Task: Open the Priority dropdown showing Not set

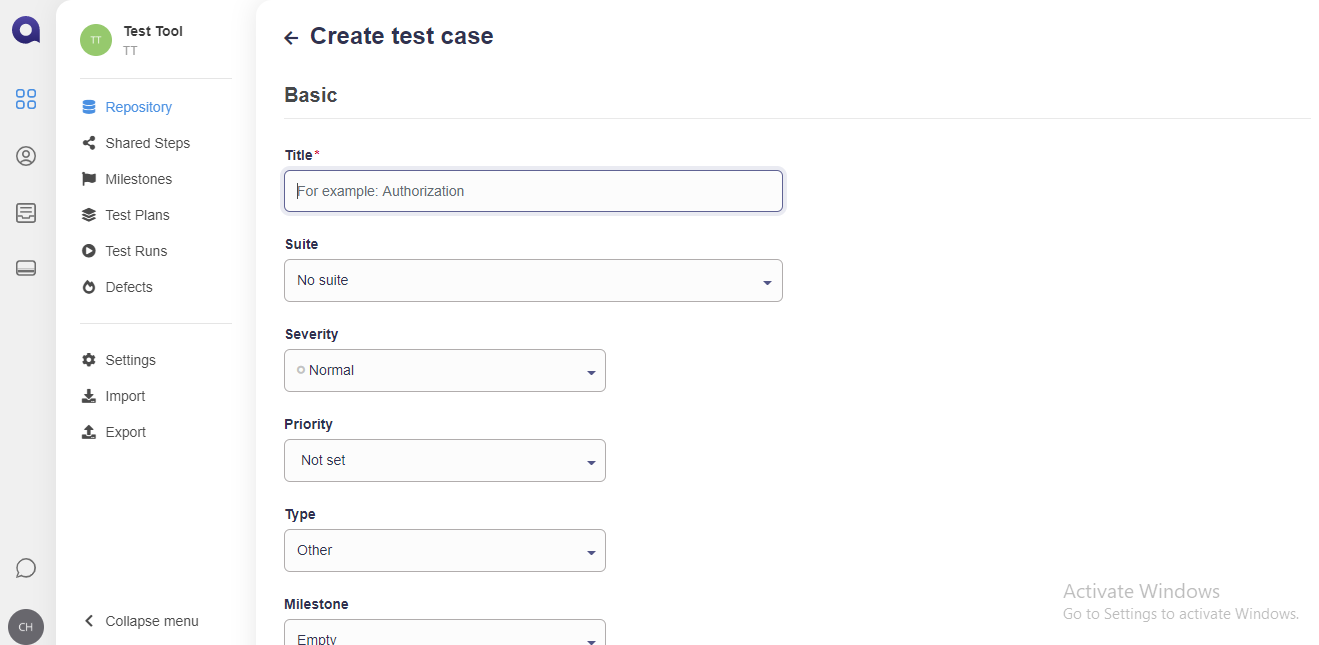Action: [x=445, y=461]
